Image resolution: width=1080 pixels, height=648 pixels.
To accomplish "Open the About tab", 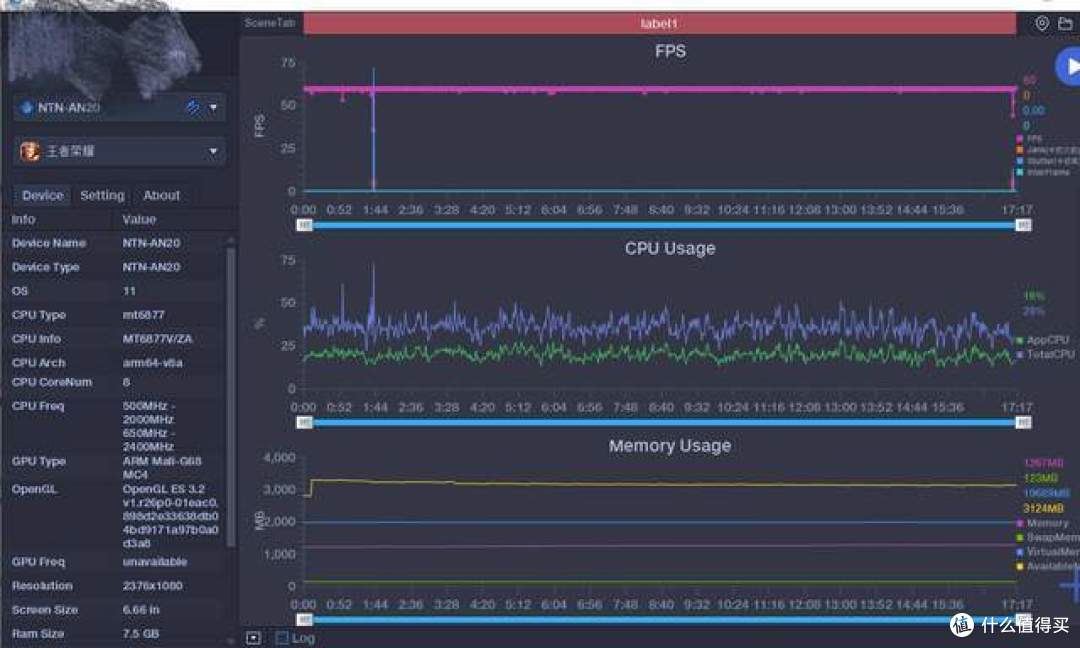I will (161, 196).
